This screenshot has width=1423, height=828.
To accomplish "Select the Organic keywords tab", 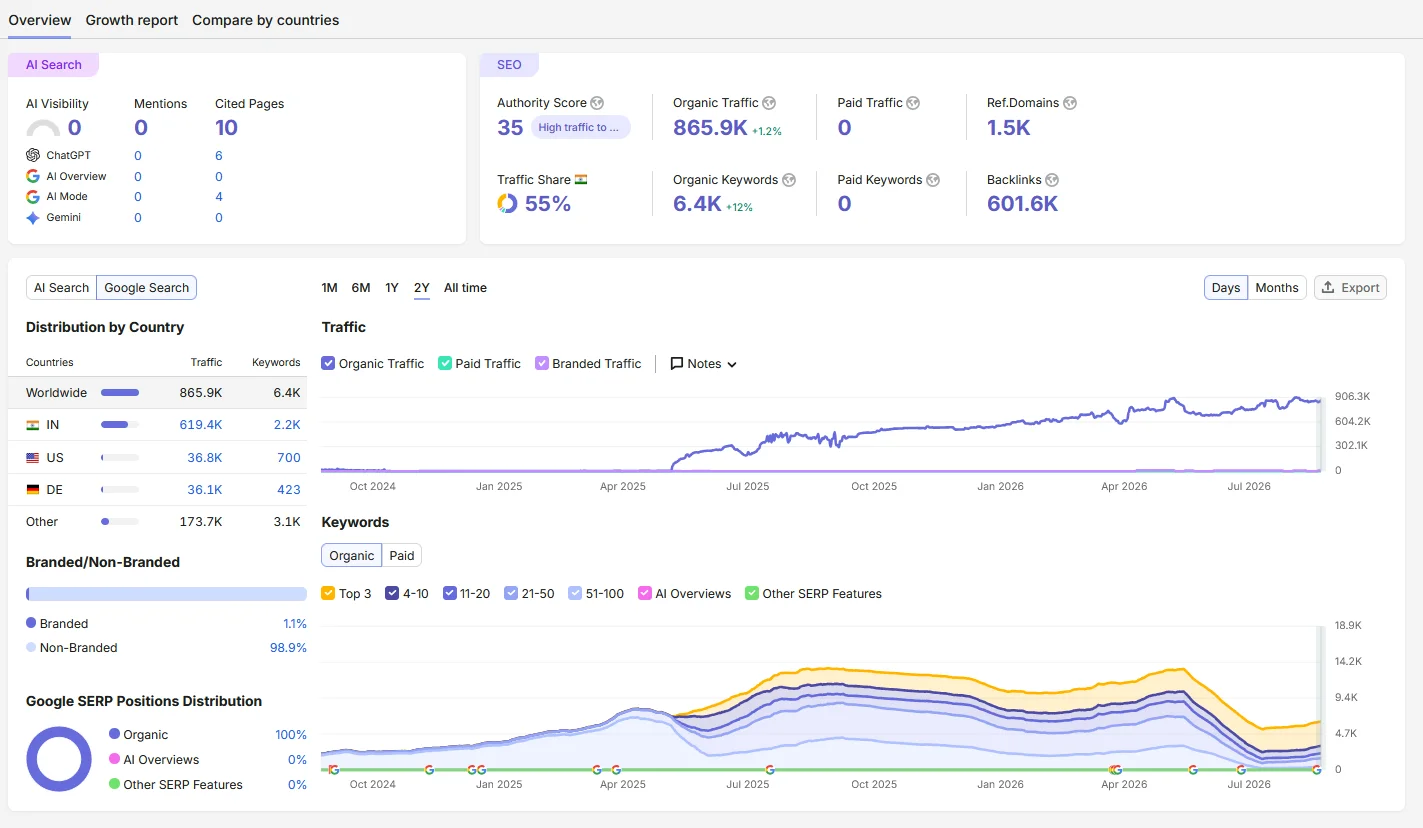I will coord(351,556).
